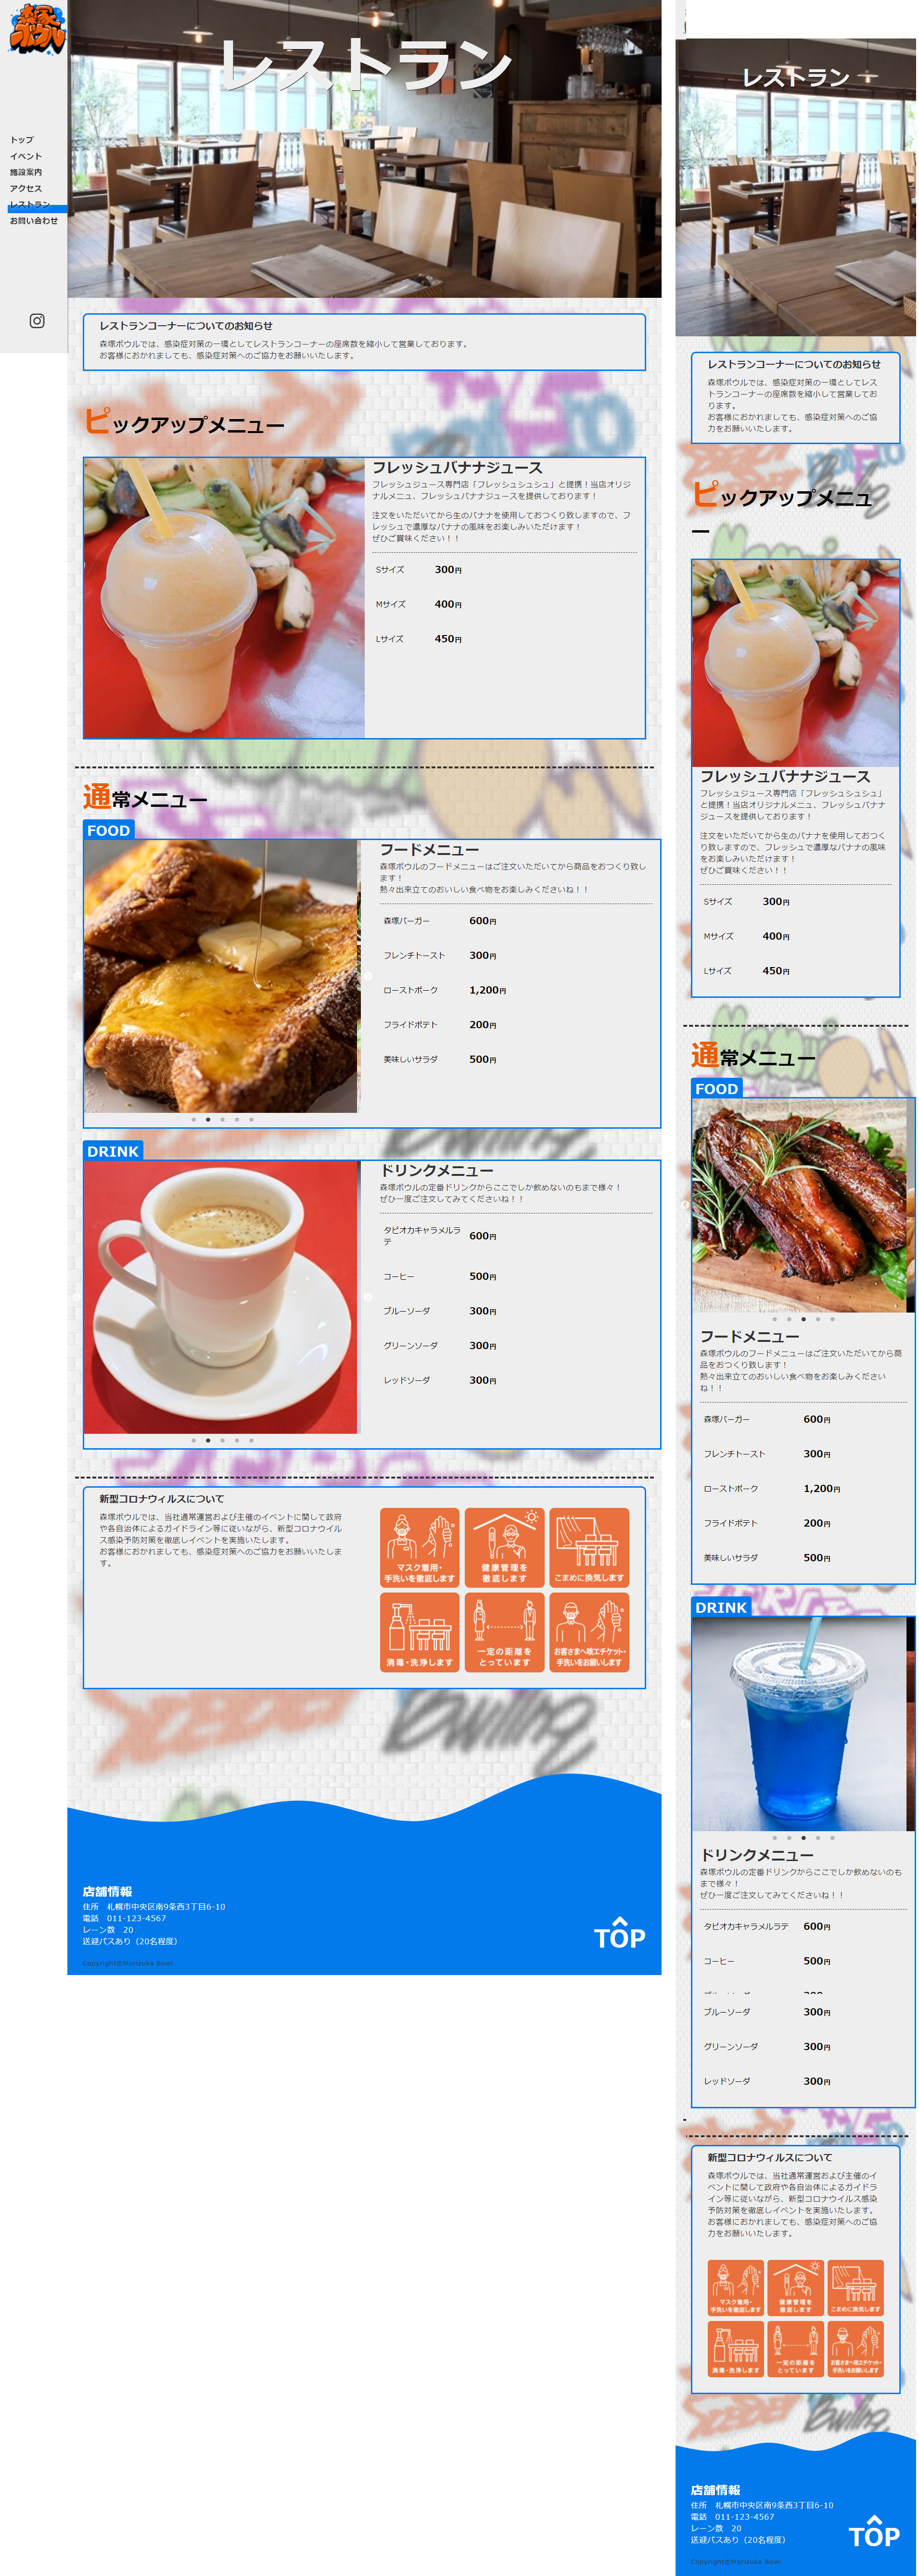
Task: Click the マスク着用・手洗い icon in the wide layout
Action: coord(419,1547)
